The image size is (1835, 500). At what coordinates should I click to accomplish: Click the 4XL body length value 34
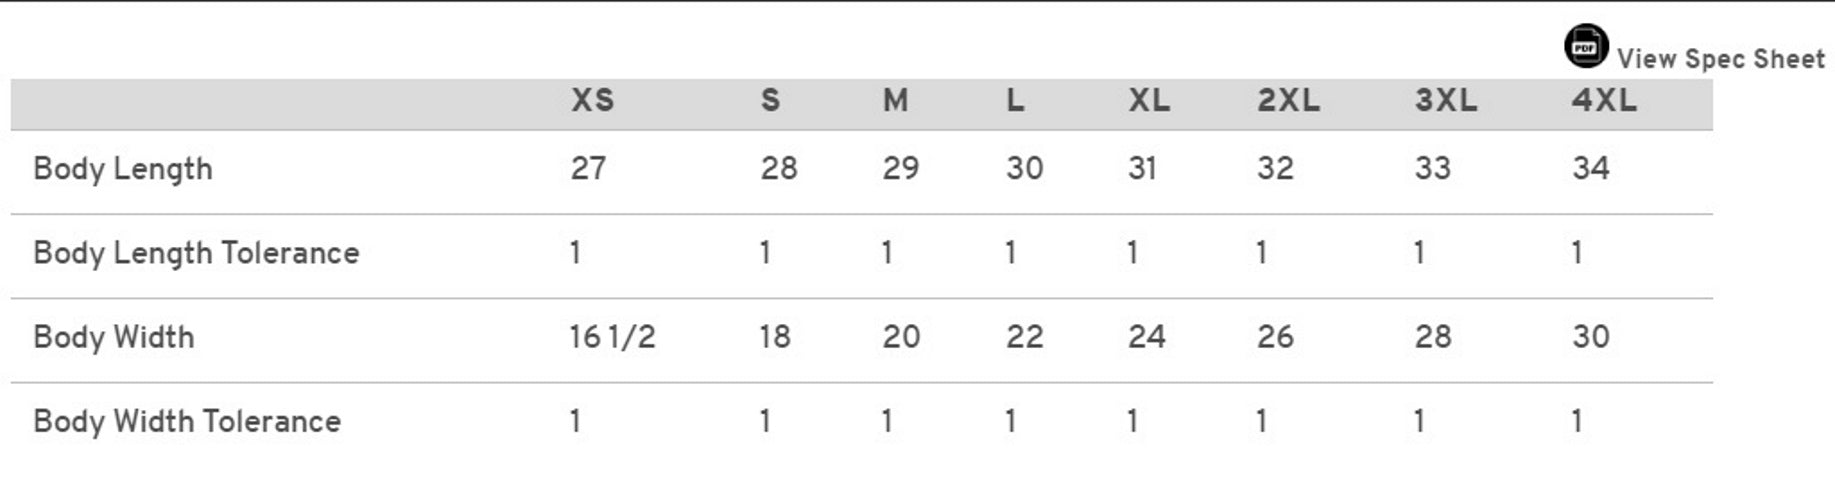(1590, 168)
